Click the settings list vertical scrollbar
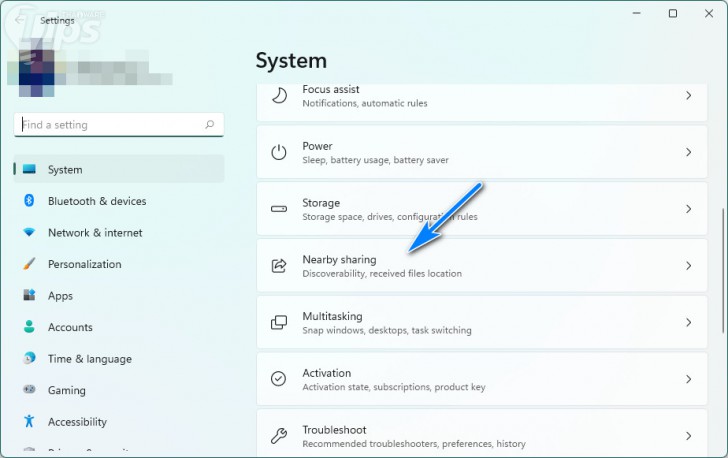Image resolution: width=728 pixels, height=458 pixels. (x=723, y=270)
